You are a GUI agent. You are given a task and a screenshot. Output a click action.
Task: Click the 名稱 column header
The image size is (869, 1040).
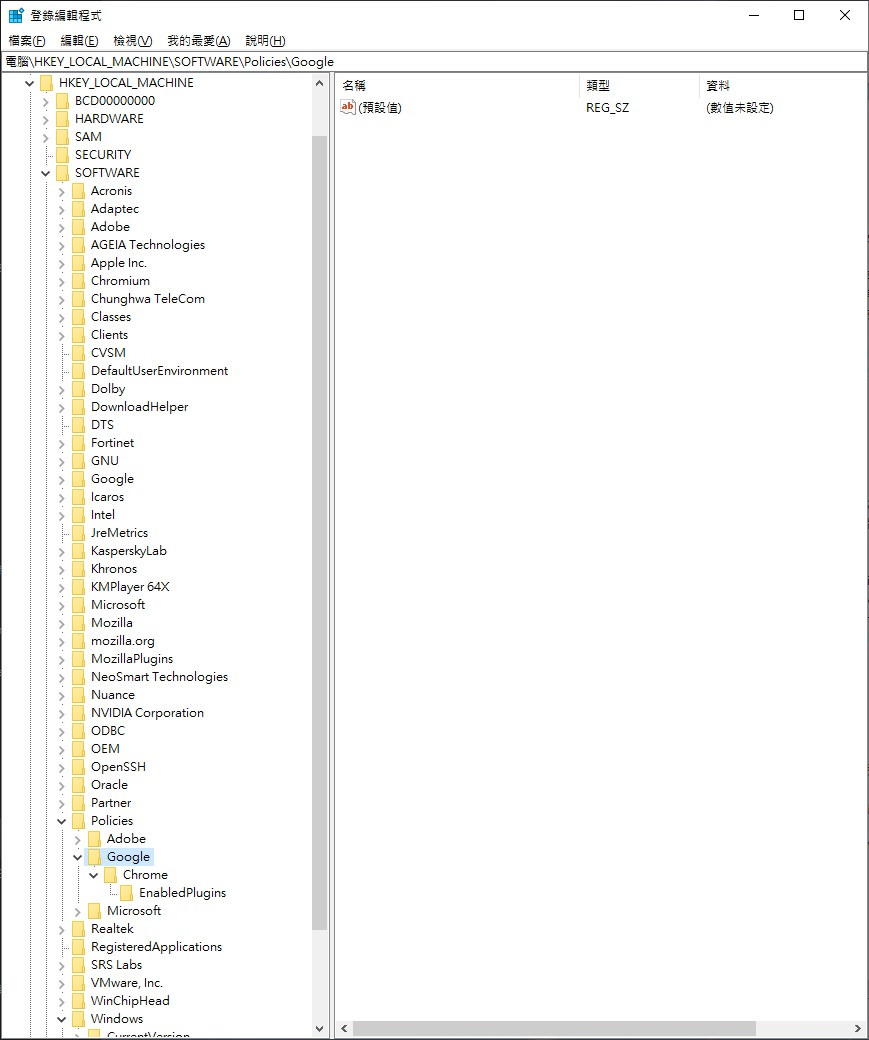click(458, 86)
